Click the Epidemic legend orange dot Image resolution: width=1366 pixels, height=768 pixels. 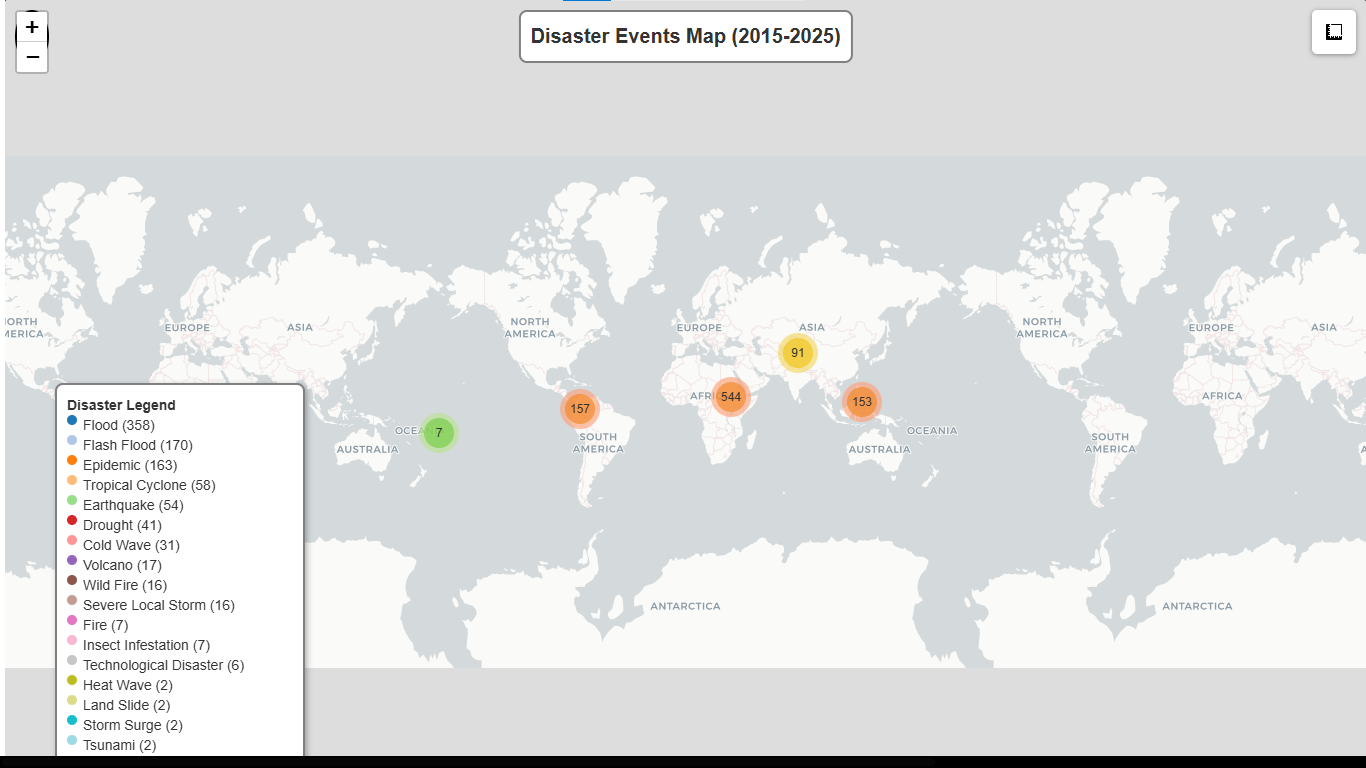click(72, 460)
